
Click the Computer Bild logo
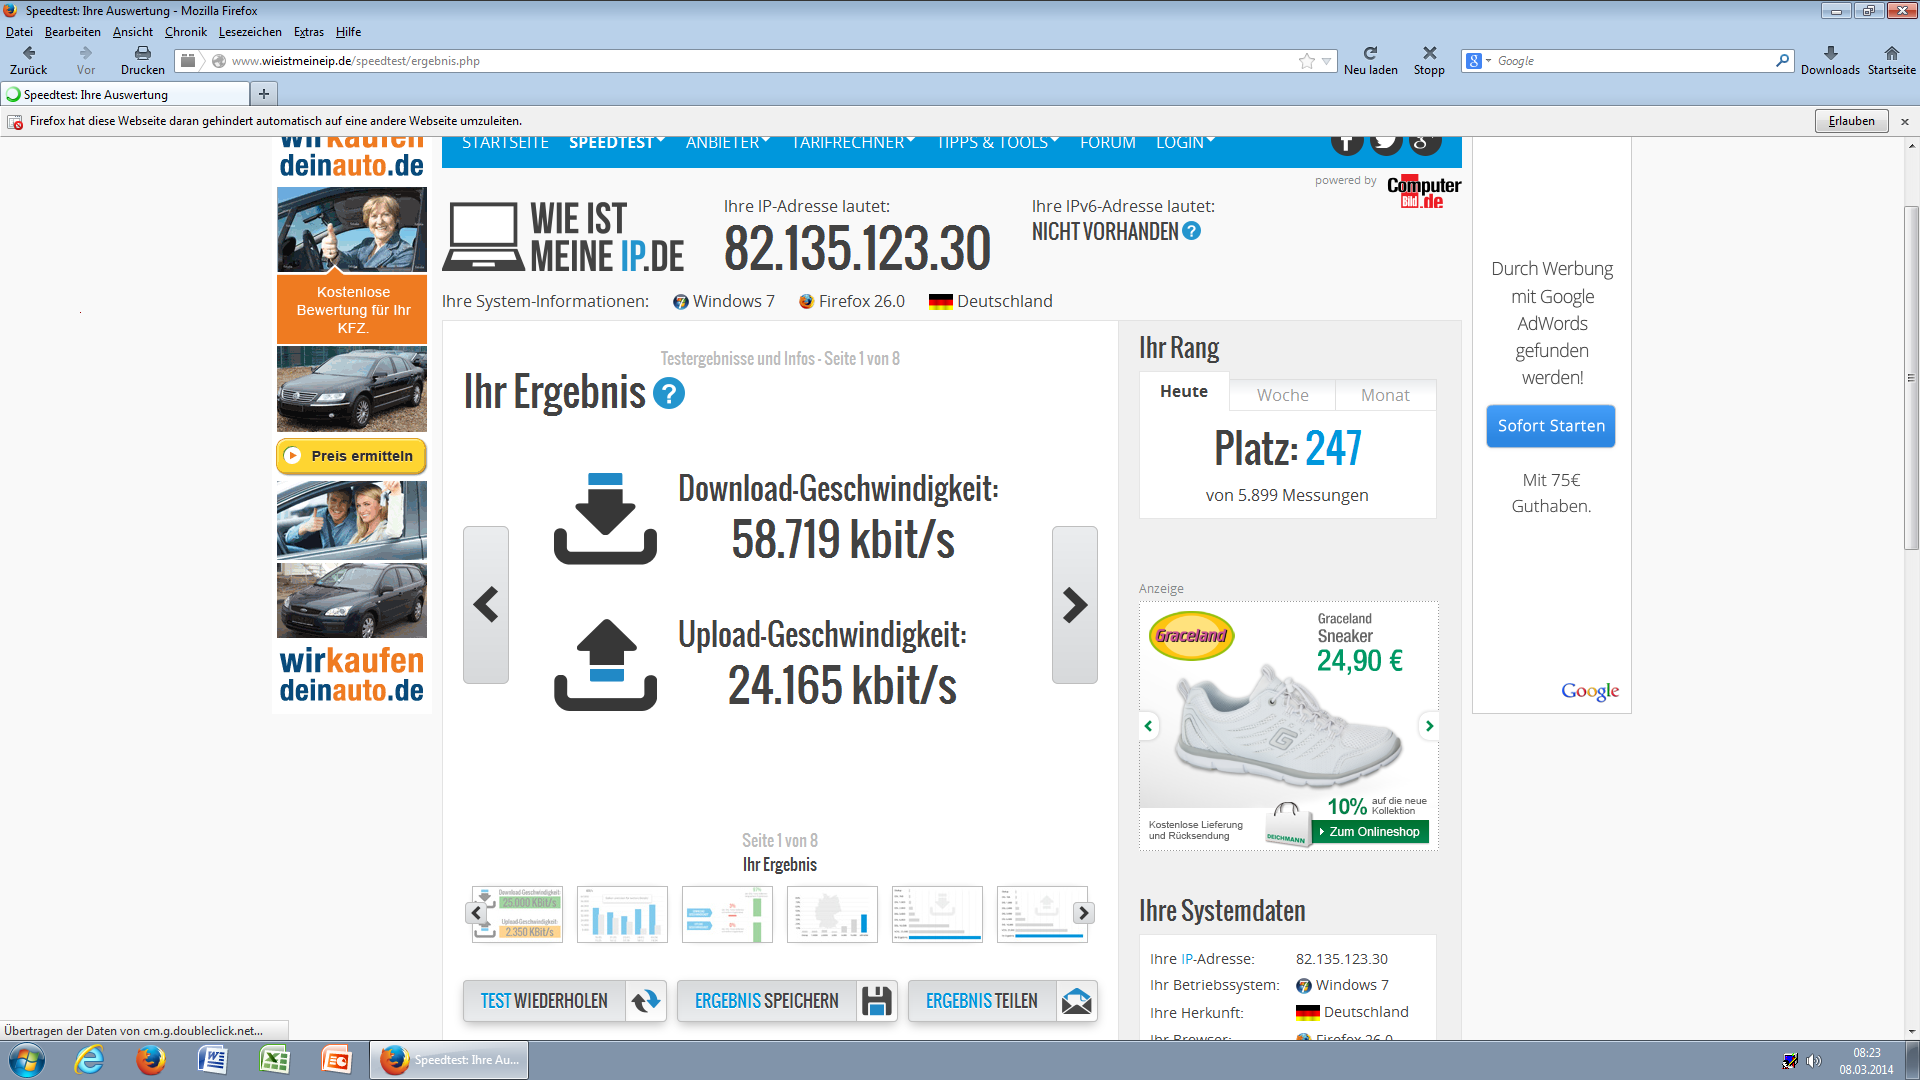point(1424,191)
